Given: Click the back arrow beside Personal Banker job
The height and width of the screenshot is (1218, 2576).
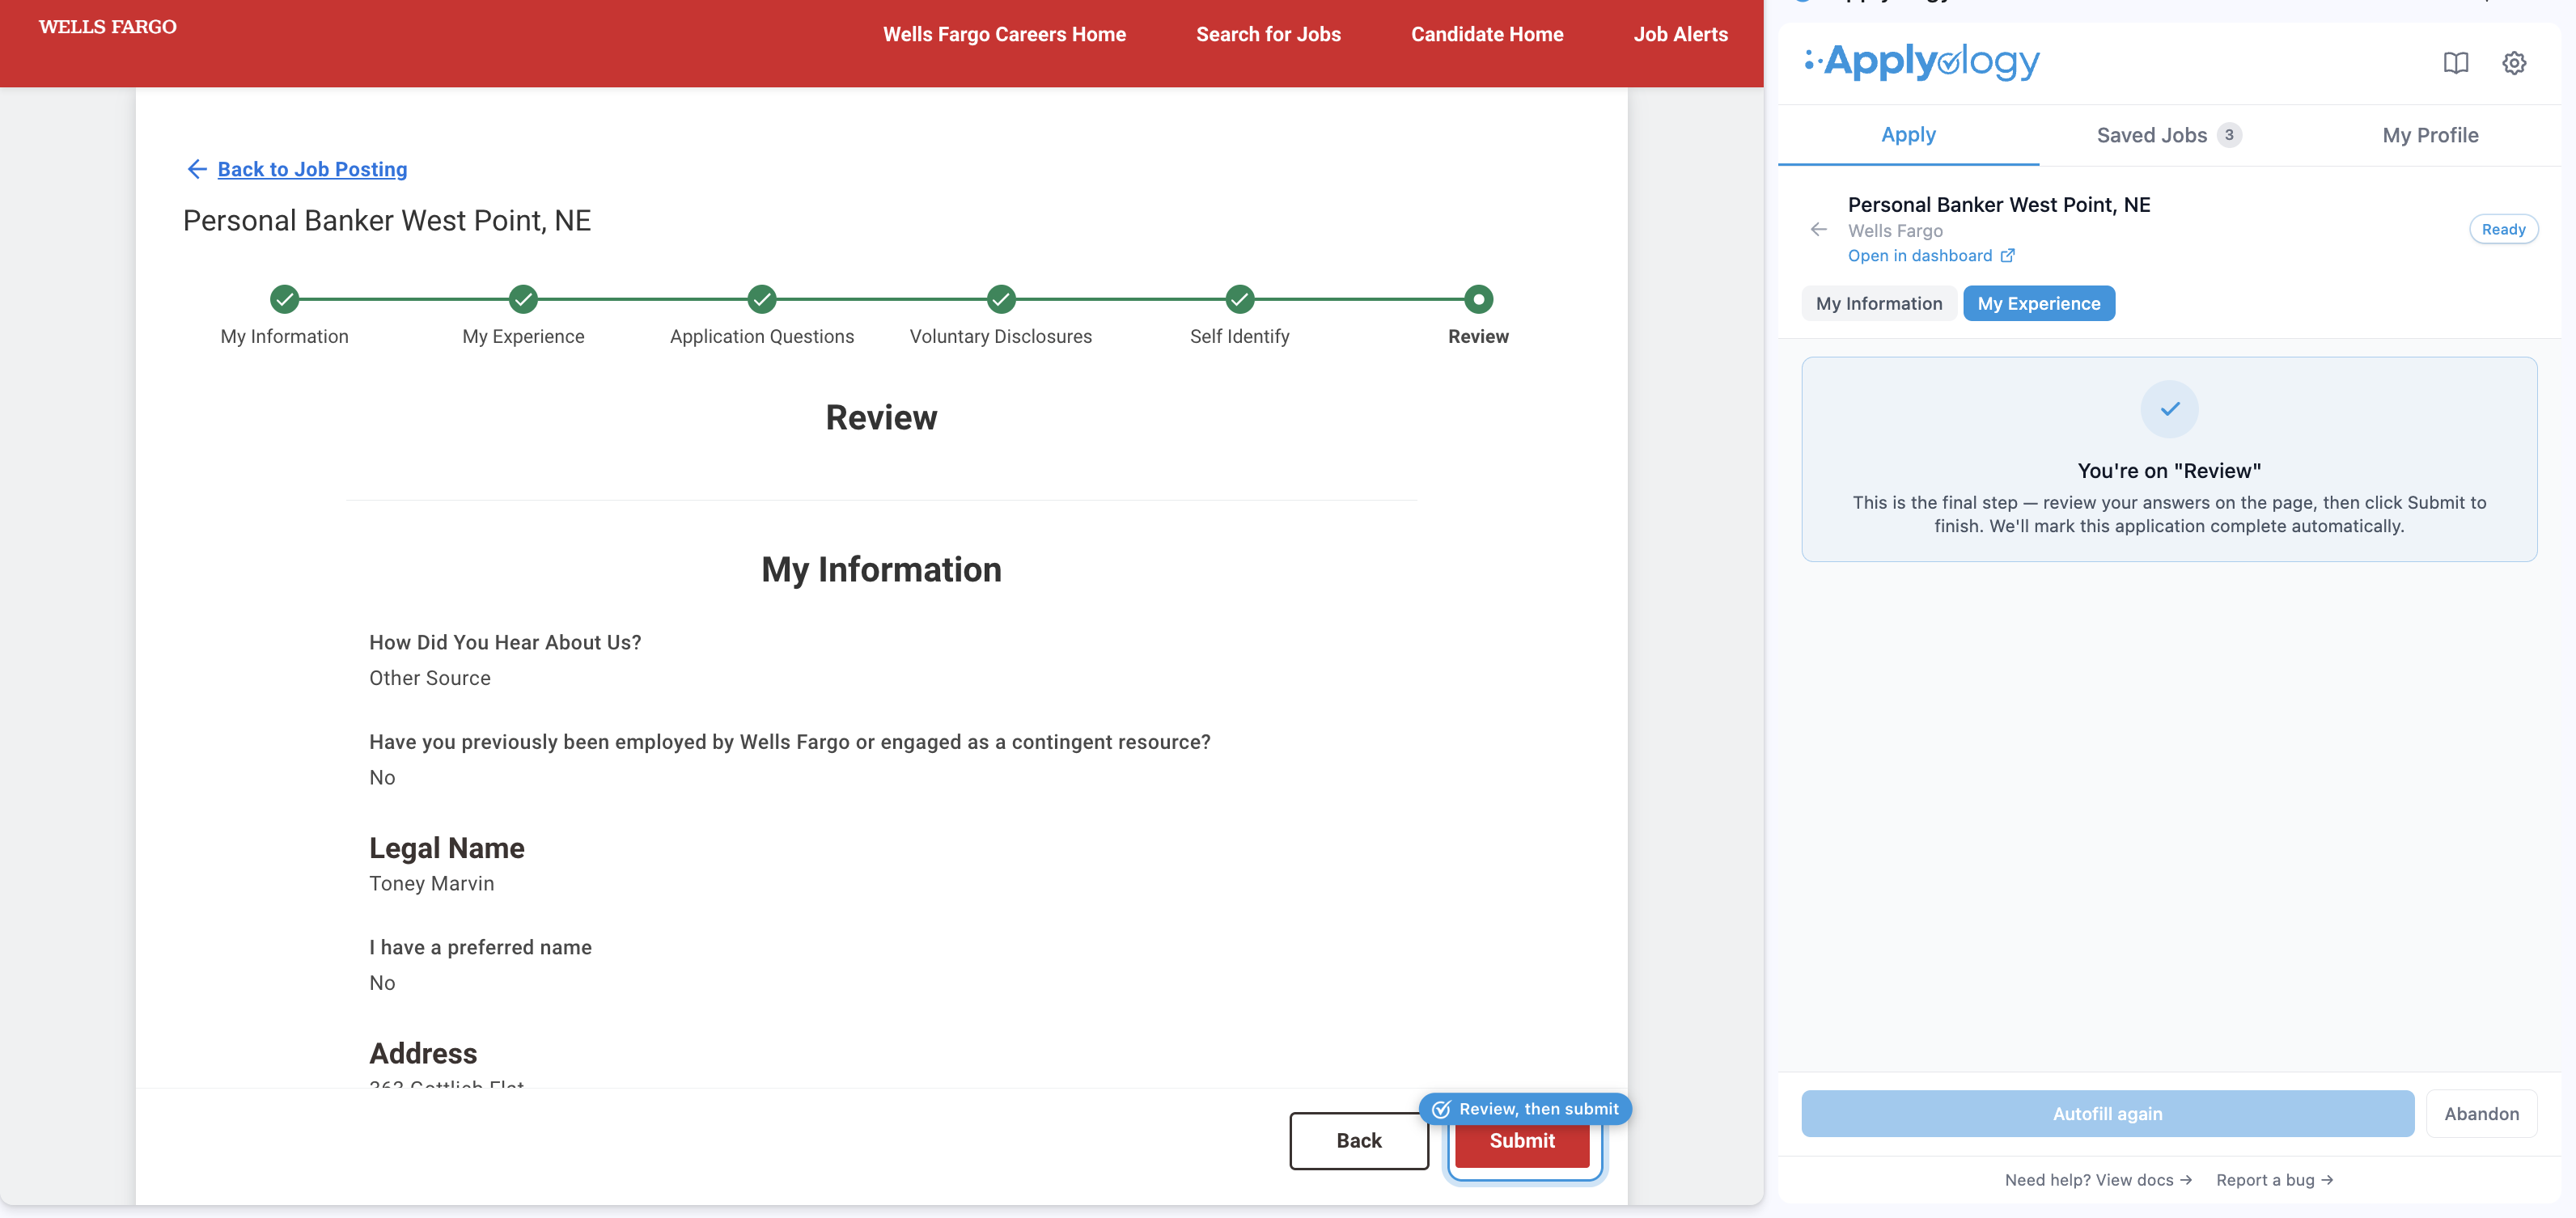Looking at the screenshot, I should (x=1818, y=230).
